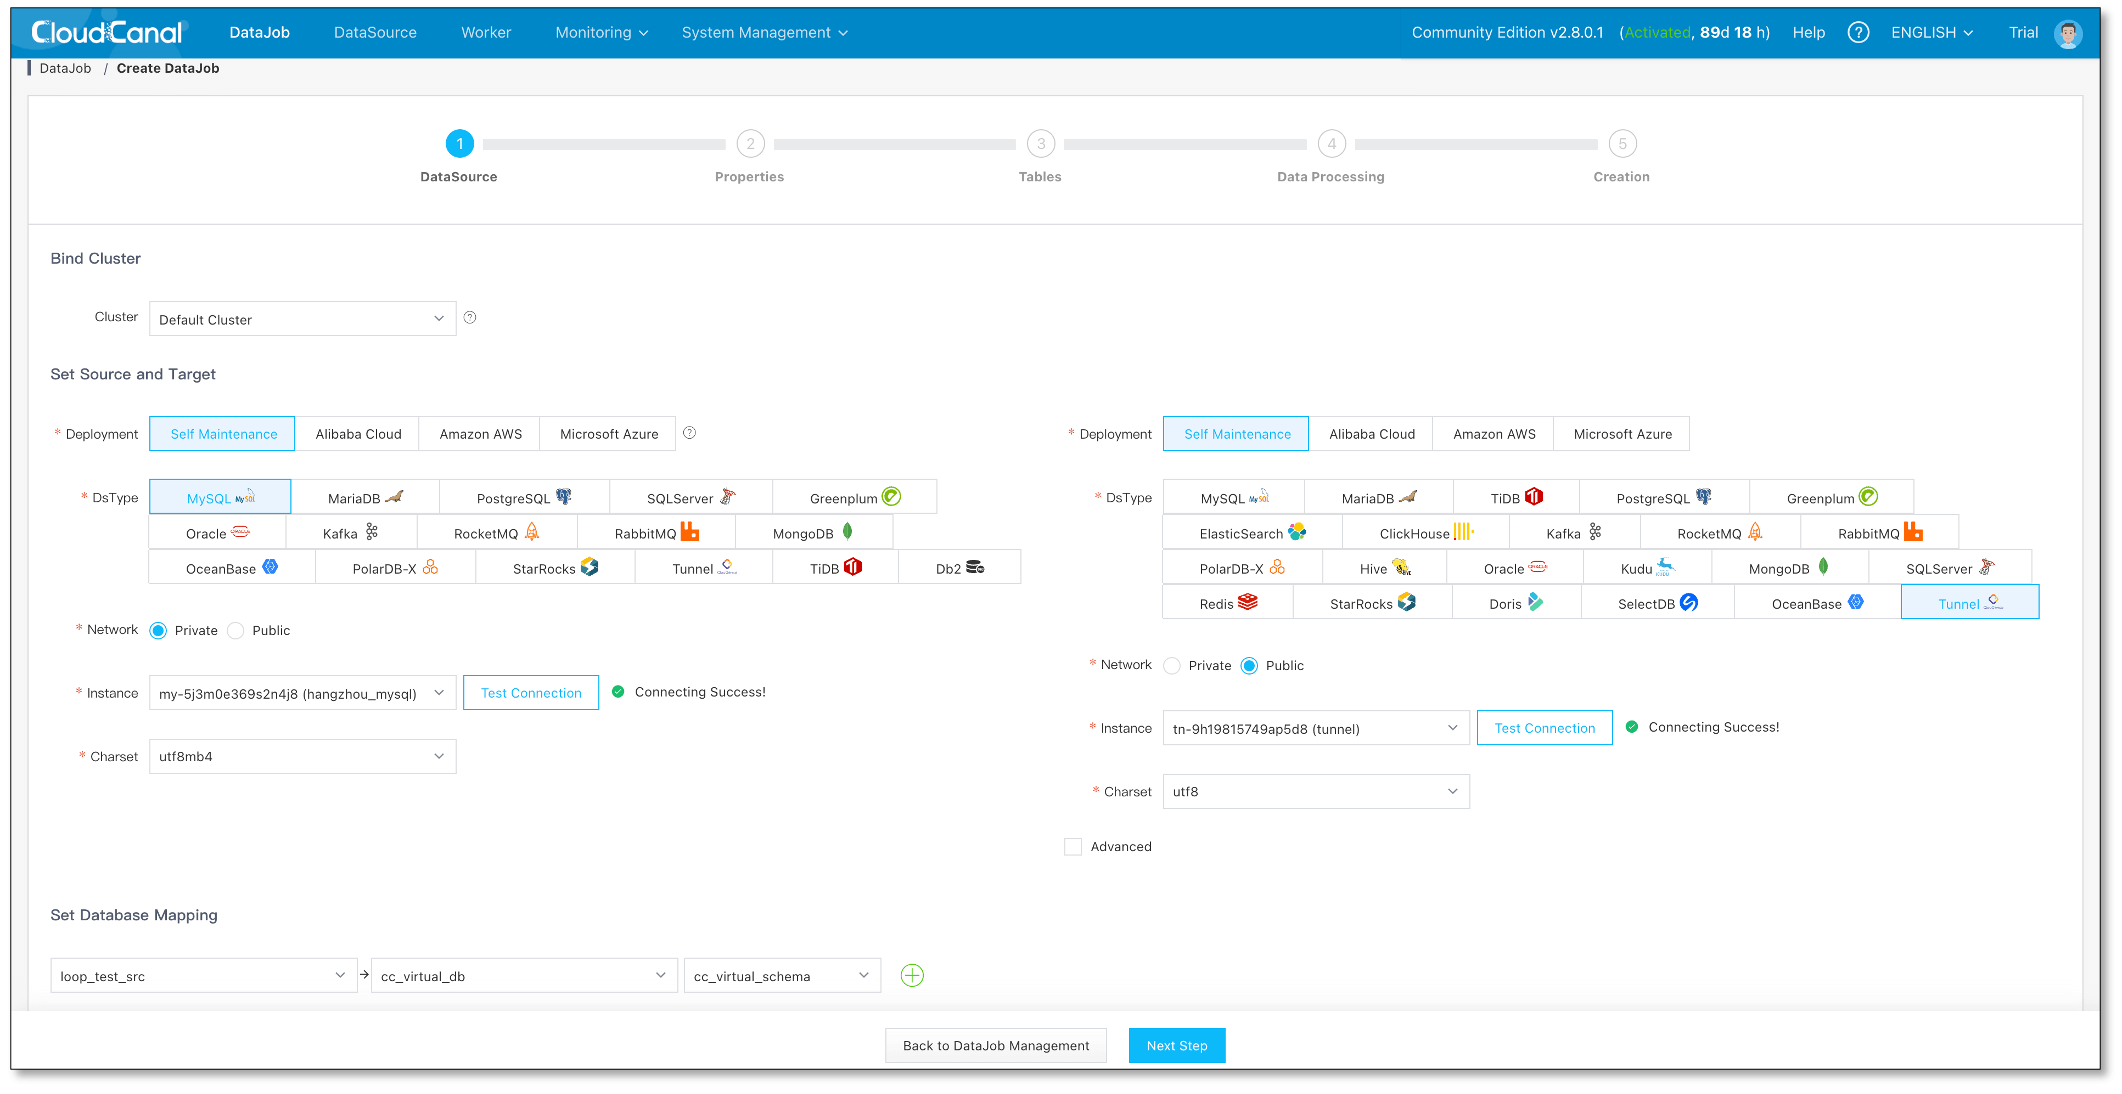The width and height of the screenshot is (2122, 1094).
Task: Select Public network for source
Action: (x=236, y=631)
